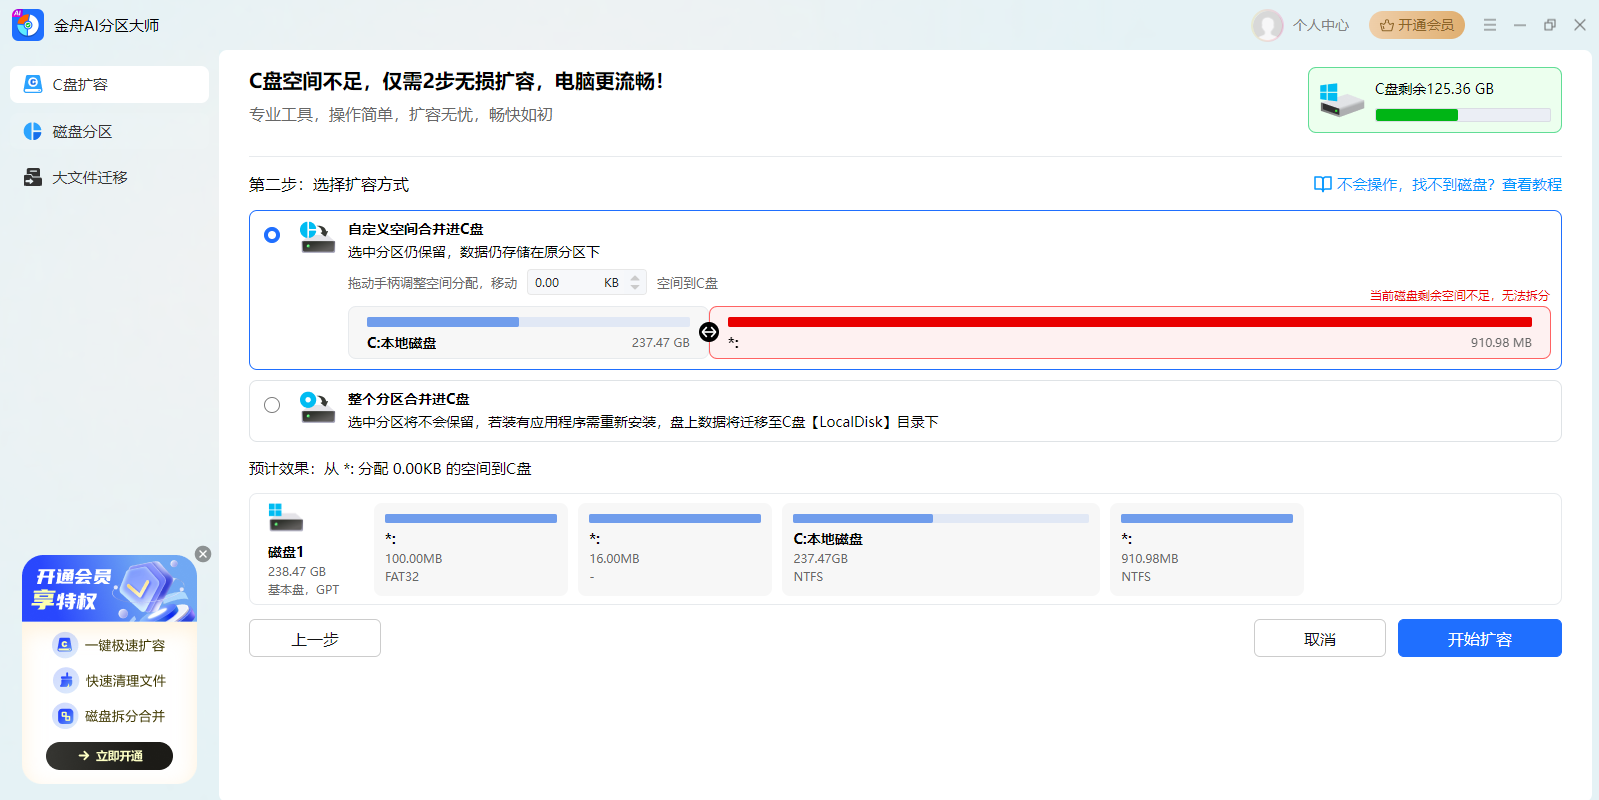Click the 磁盘拆分合并 feature icon
Screen dimensions: 1599x800
pyautogui.click(x=65, y=716)
